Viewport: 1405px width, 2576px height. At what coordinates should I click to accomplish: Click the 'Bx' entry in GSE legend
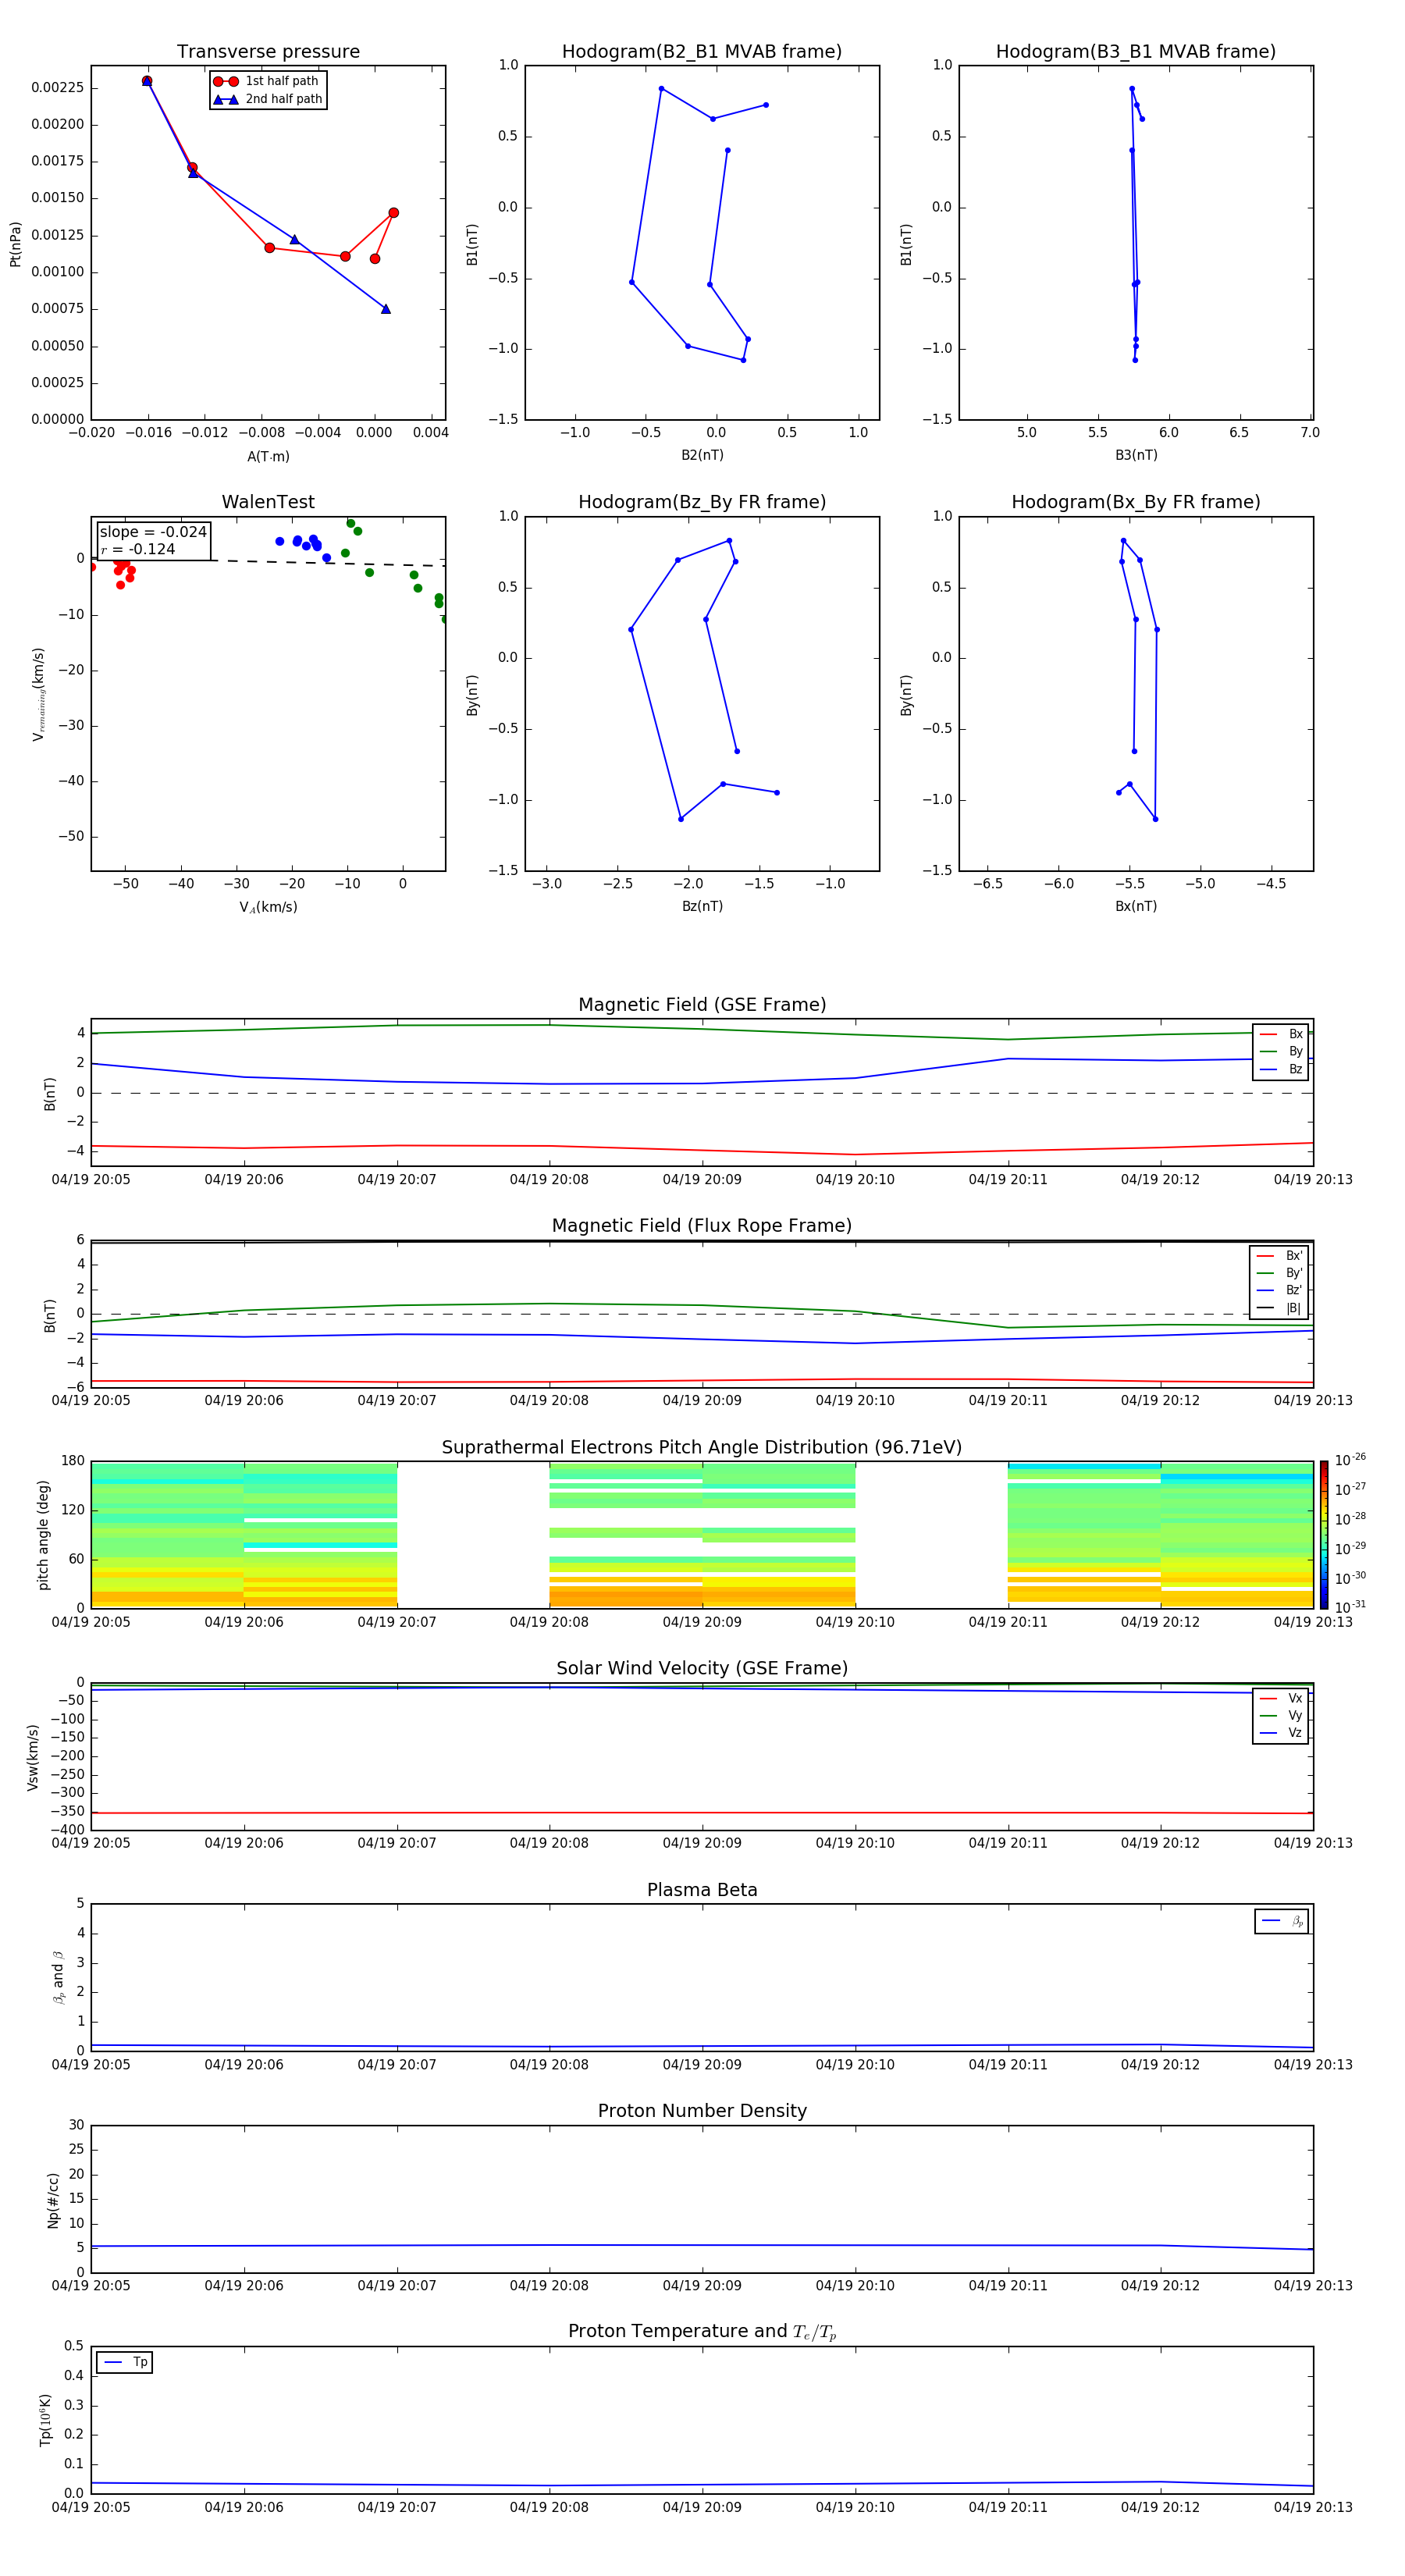pyautogui.click(x=1281, y=1034)
